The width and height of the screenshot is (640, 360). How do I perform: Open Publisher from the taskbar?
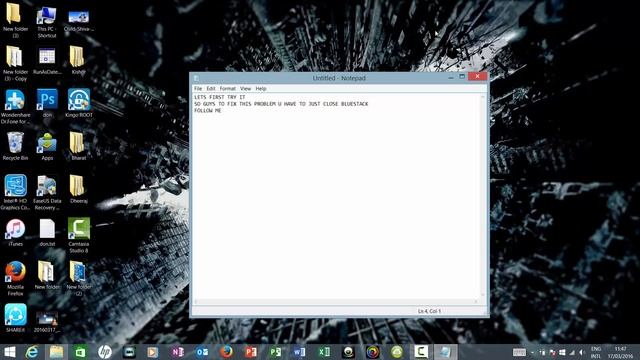275,352
